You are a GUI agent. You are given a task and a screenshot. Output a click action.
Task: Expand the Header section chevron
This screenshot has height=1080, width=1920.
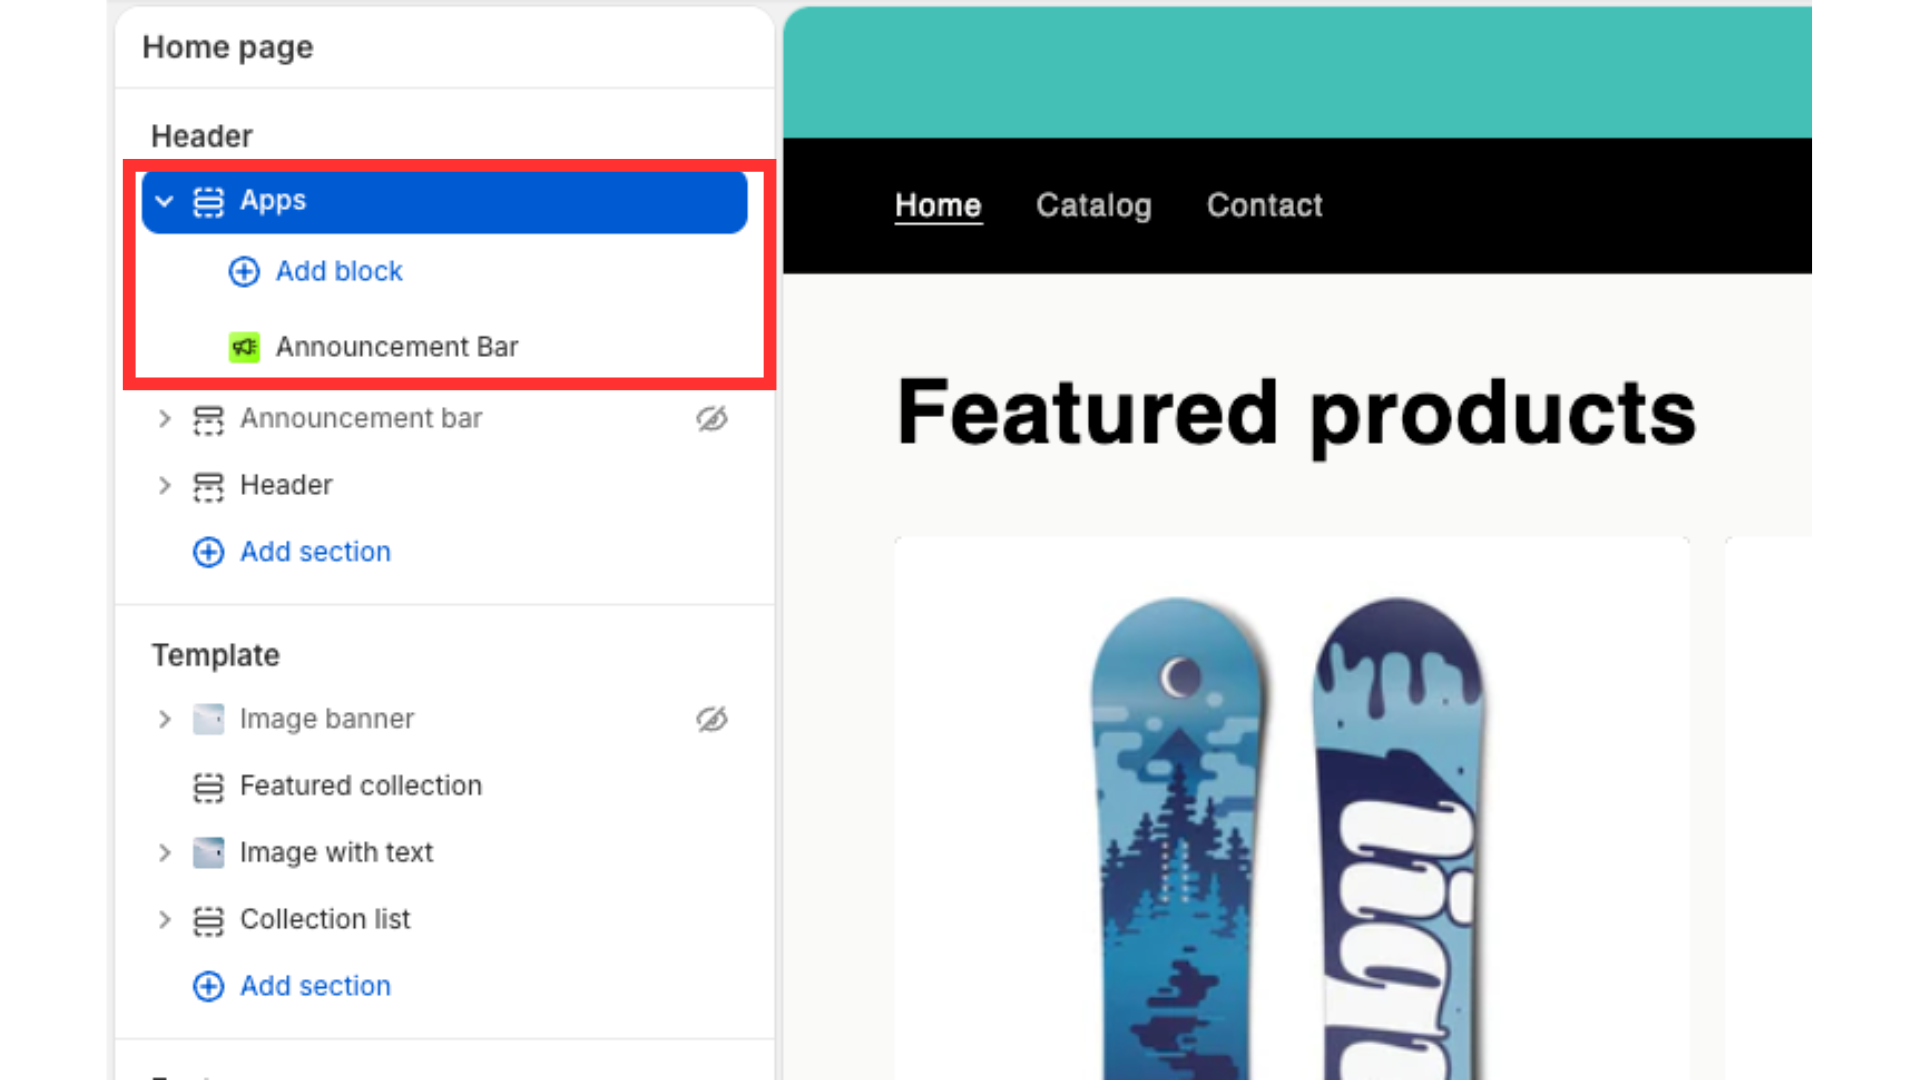click(x=165, y=486)
